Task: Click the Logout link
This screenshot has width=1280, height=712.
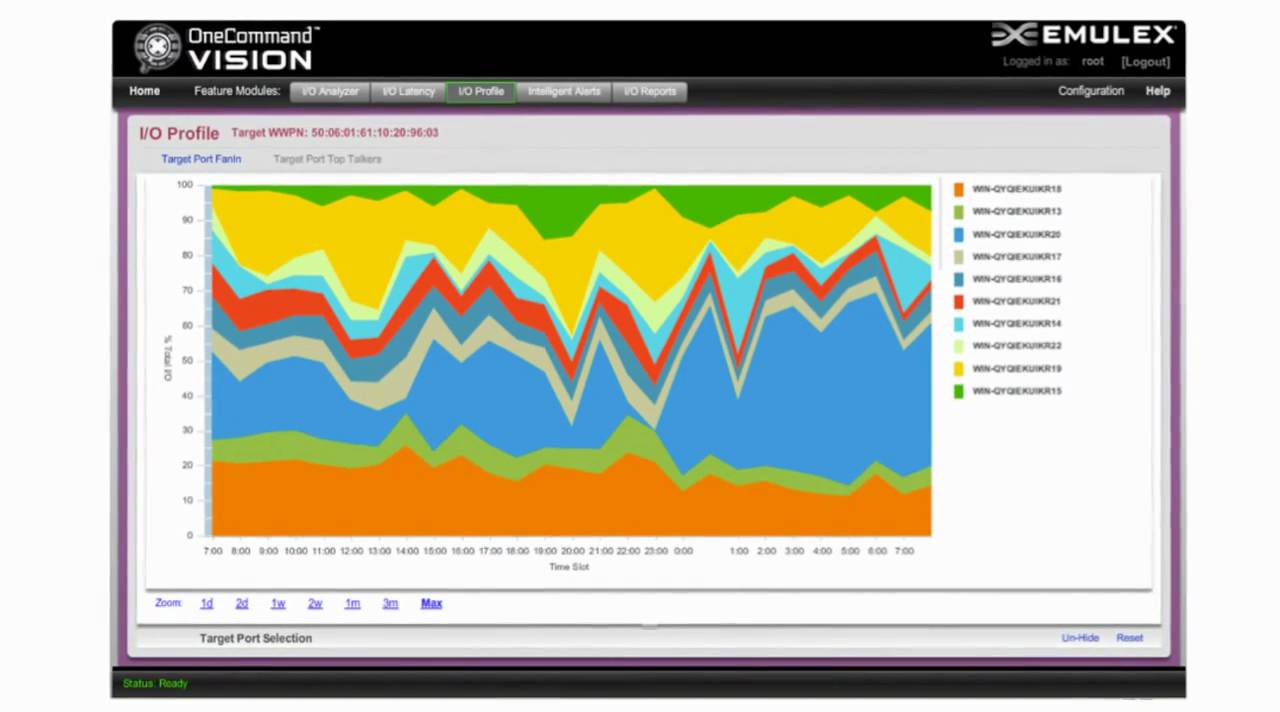Action: point(1145,62)
